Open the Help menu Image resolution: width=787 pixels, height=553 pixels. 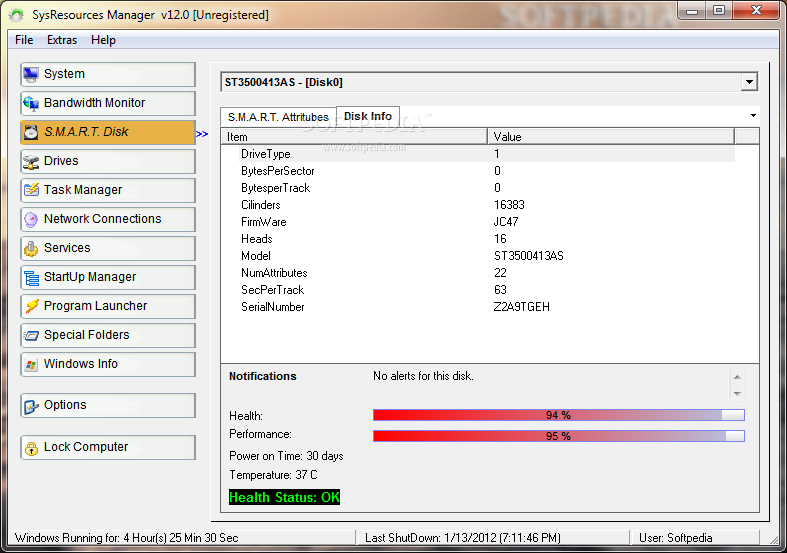(103, 40)
